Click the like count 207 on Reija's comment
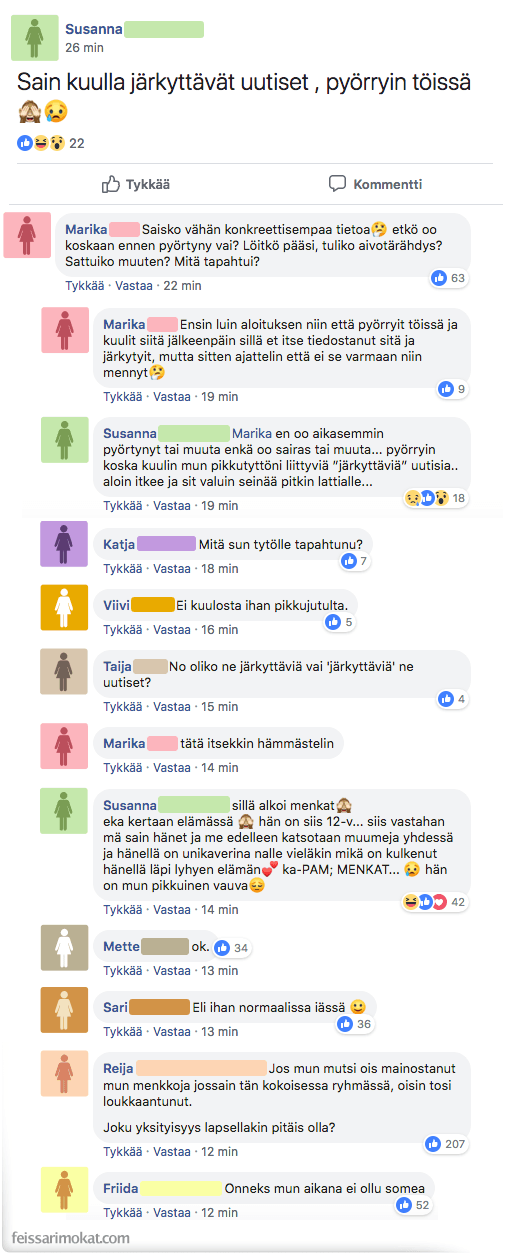This screenshot has height=1253, width=508. [446, 1143]
